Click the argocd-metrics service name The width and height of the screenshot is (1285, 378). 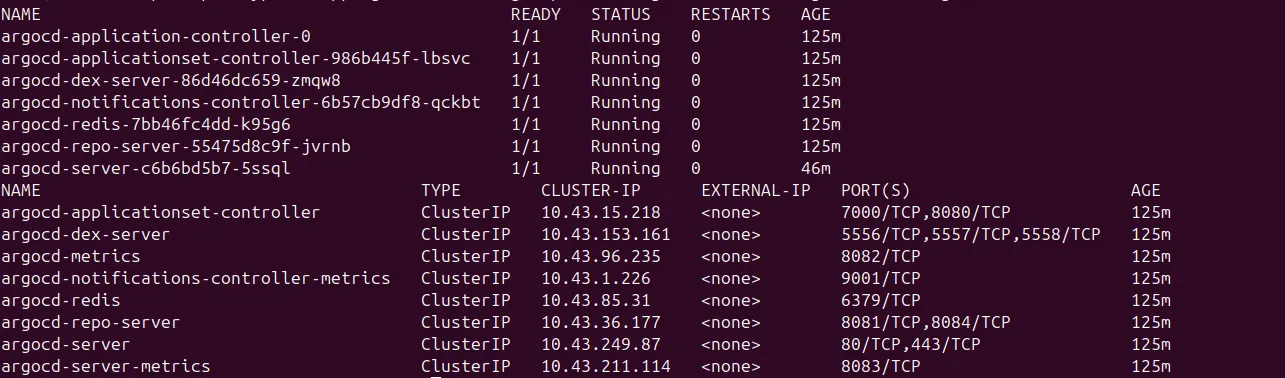[71, 257]
